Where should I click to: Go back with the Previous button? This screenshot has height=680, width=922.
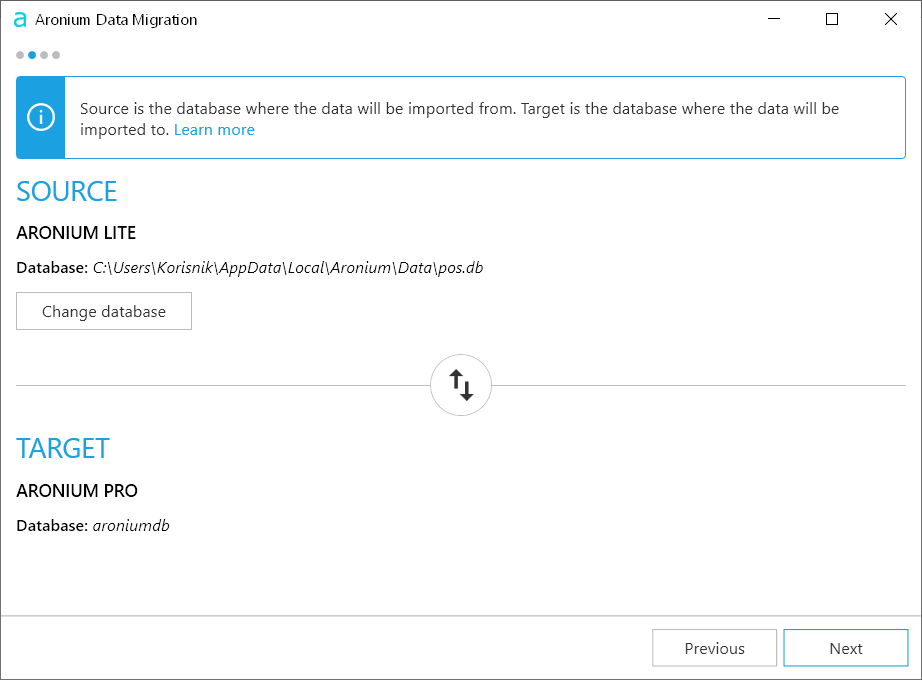[x=714, y=648]
